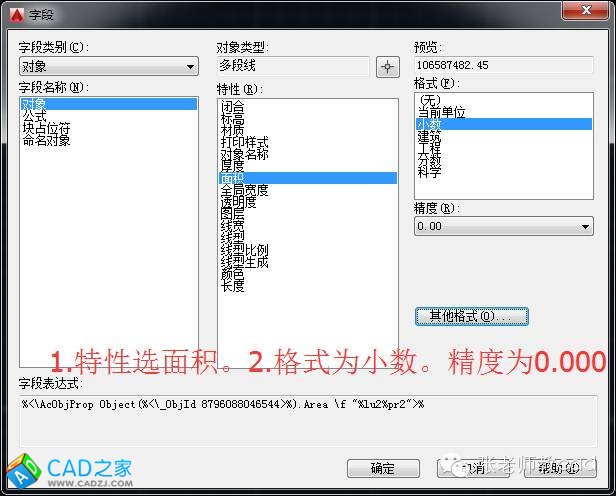Choose 科学 format option
Viewport: 616px width, 496px height.
(x=429, y=172)
